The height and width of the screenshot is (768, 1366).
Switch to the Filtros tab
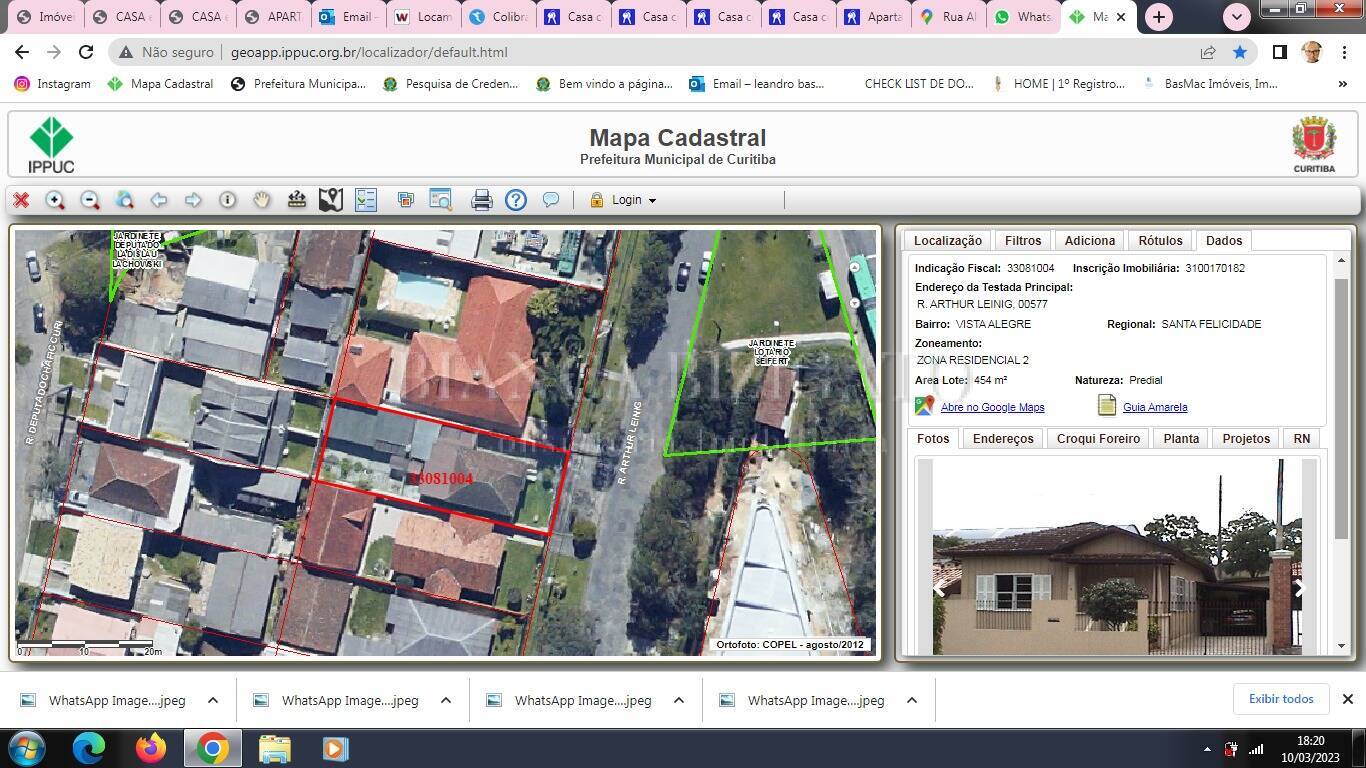1022,240
